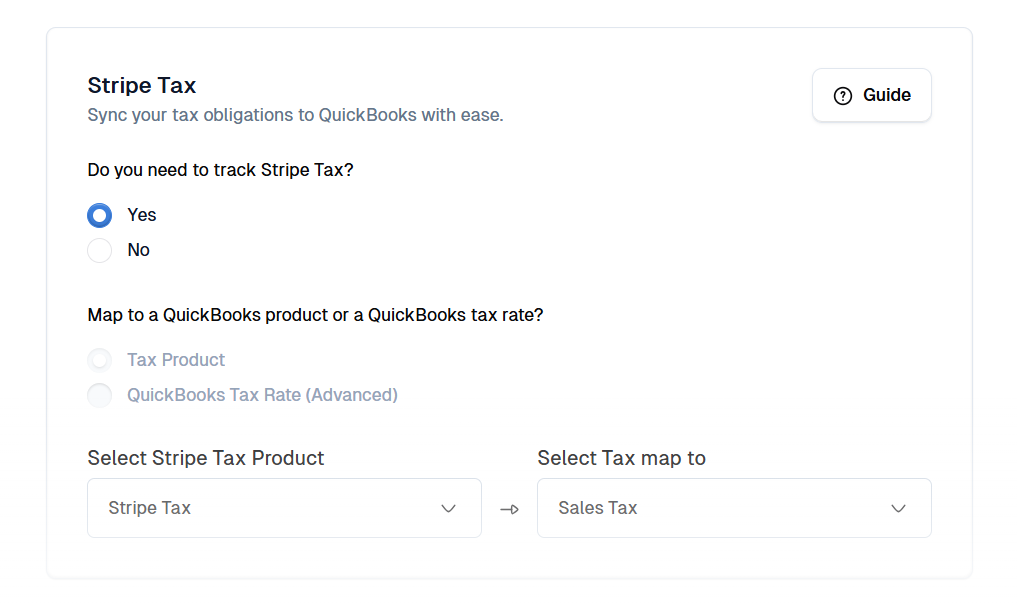This screenshot has width=1017, height=603.
Task: Open the Guide button
Action: click(x=872, y=96)
